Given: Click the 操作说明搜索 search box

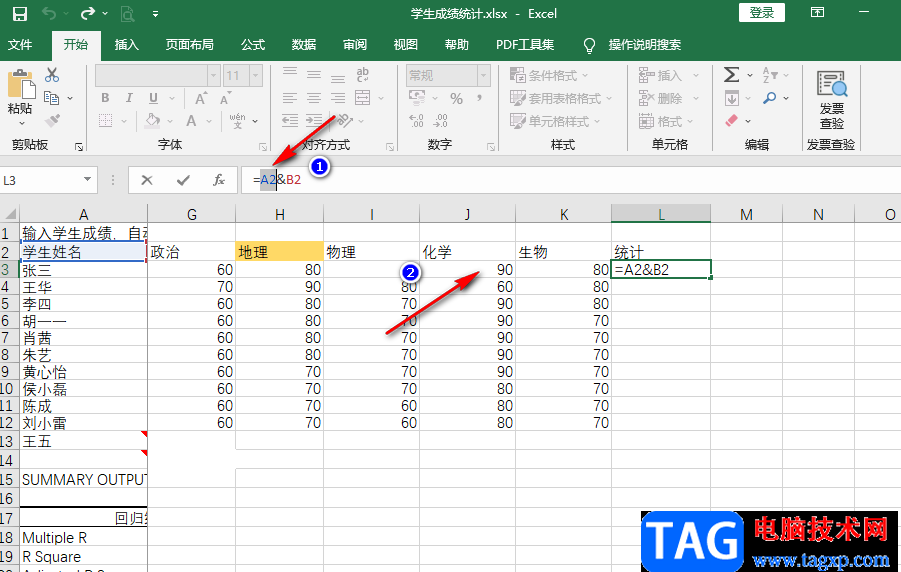Looking at the screenshot, I should pyautogui.click(x=644, y=45).
